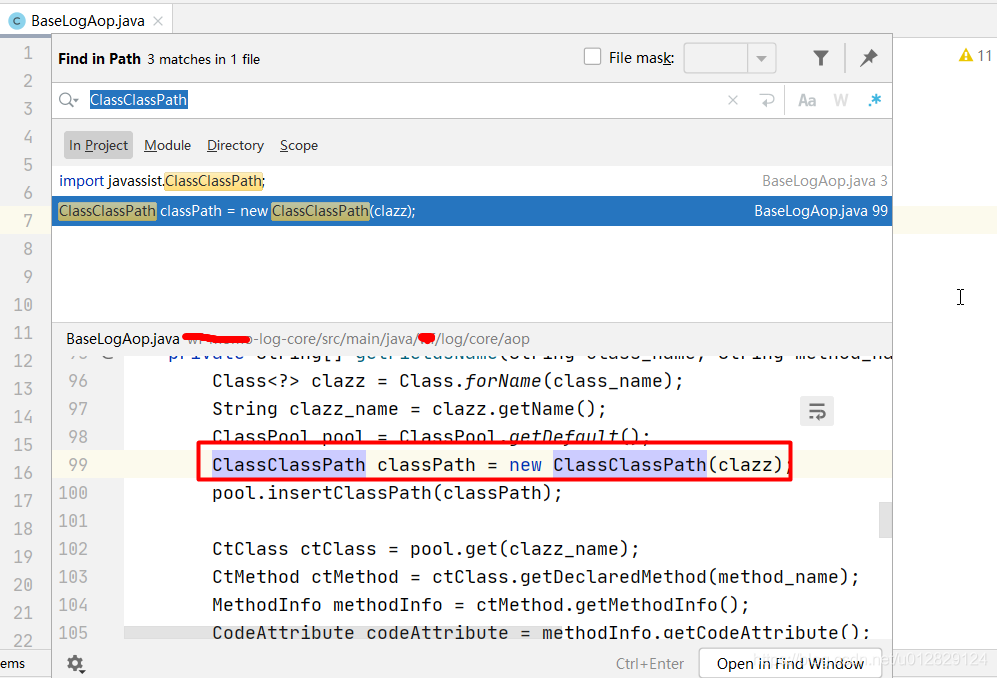Switch to the Module scope tab

[167, 145]
